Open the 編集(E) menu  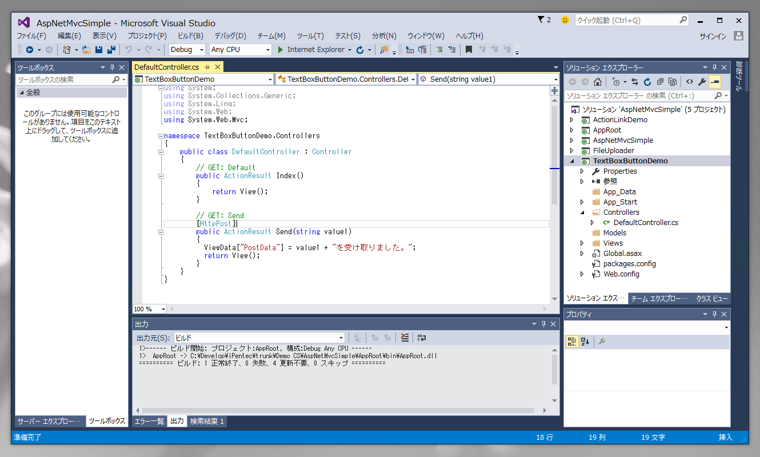[x=69, y=36]
